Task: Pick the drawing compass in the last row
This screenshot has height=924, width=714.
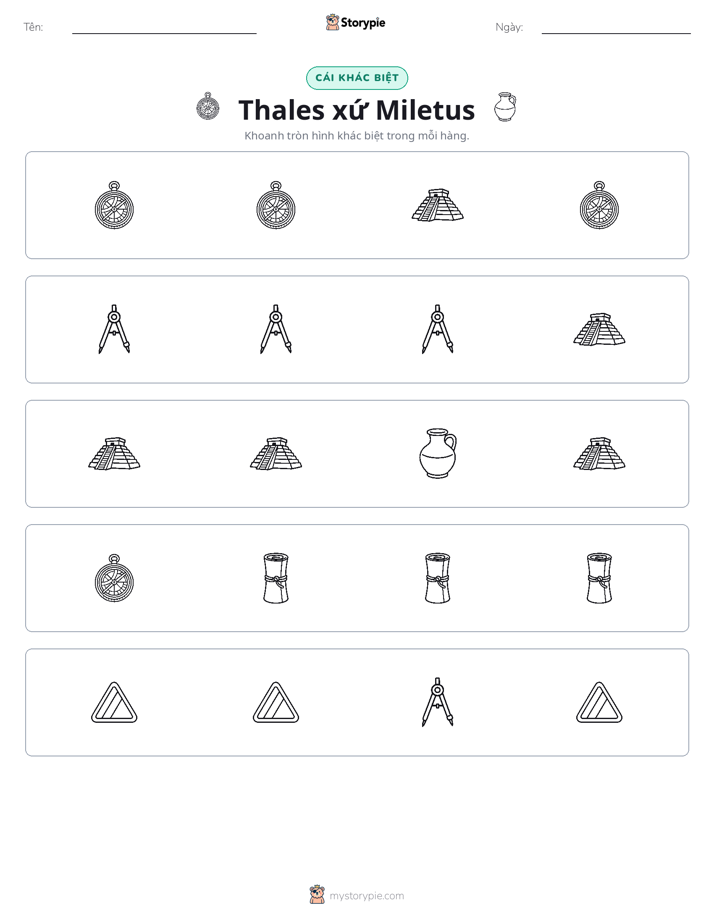Action: coord(438,702)
